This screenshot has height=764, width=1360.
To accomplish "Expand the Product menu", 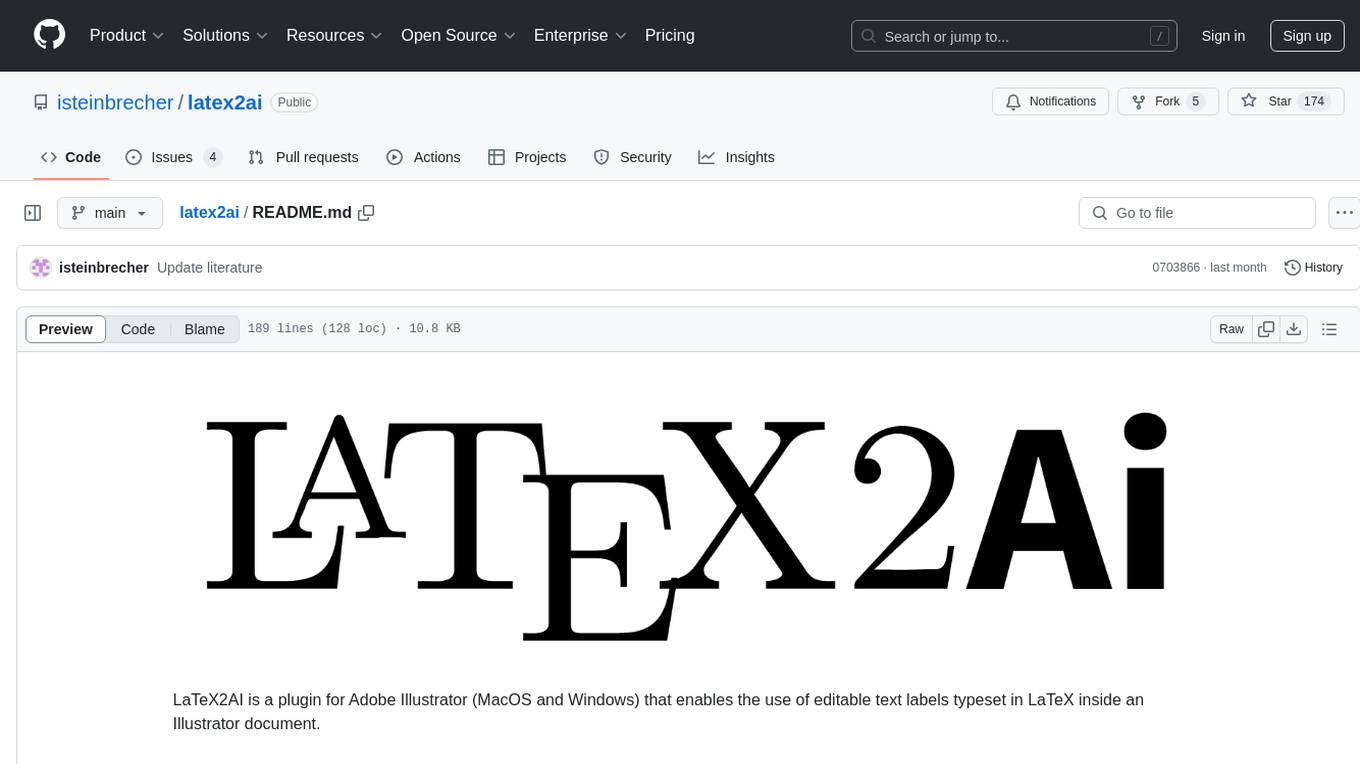I will pyautogui.click(x=127, y=35).
